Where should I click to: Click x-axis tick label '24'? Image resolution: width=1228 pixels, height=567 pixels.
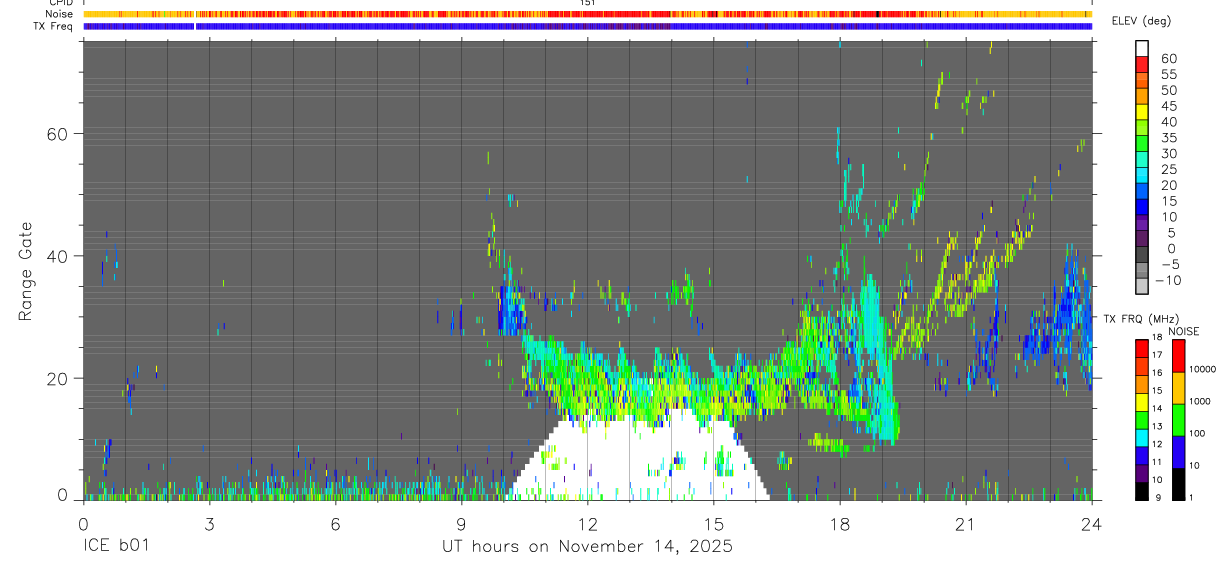1091,524
